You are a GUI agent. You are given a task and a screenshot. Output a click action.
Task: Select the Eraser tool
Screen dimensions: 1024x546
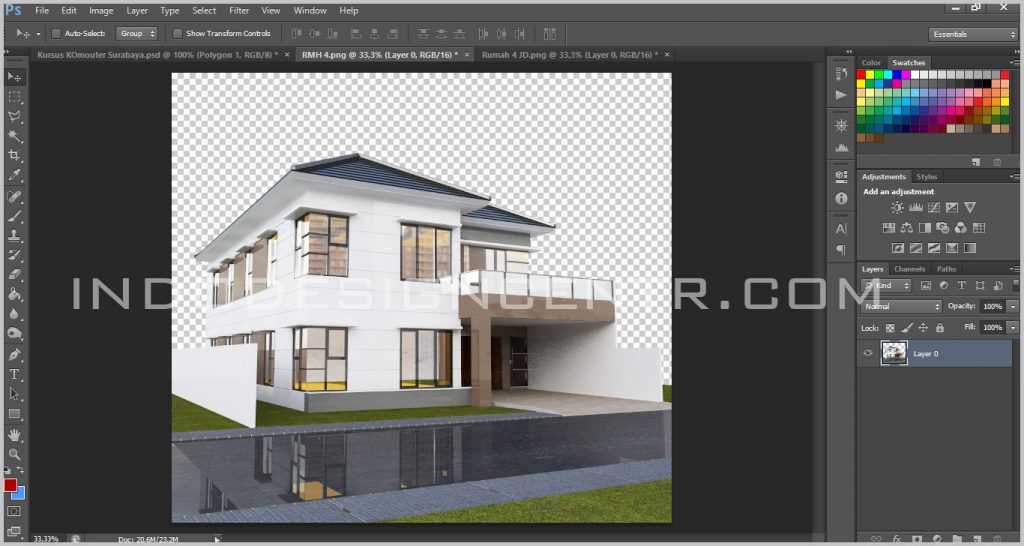[x=14, y=275]
